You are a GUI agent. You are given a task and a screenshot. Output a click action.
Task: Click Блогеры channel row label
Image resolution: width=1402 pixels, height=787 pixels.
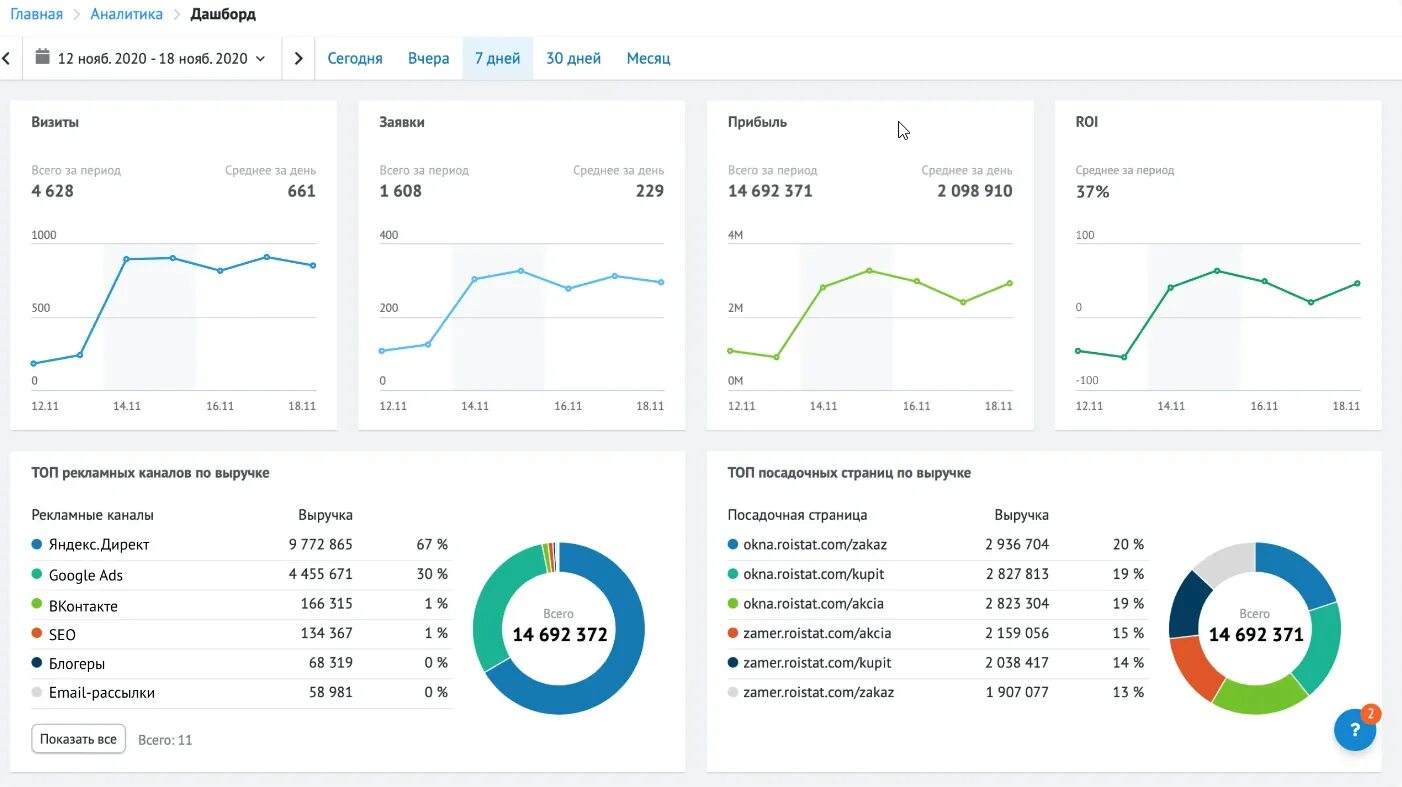(77, 664)
